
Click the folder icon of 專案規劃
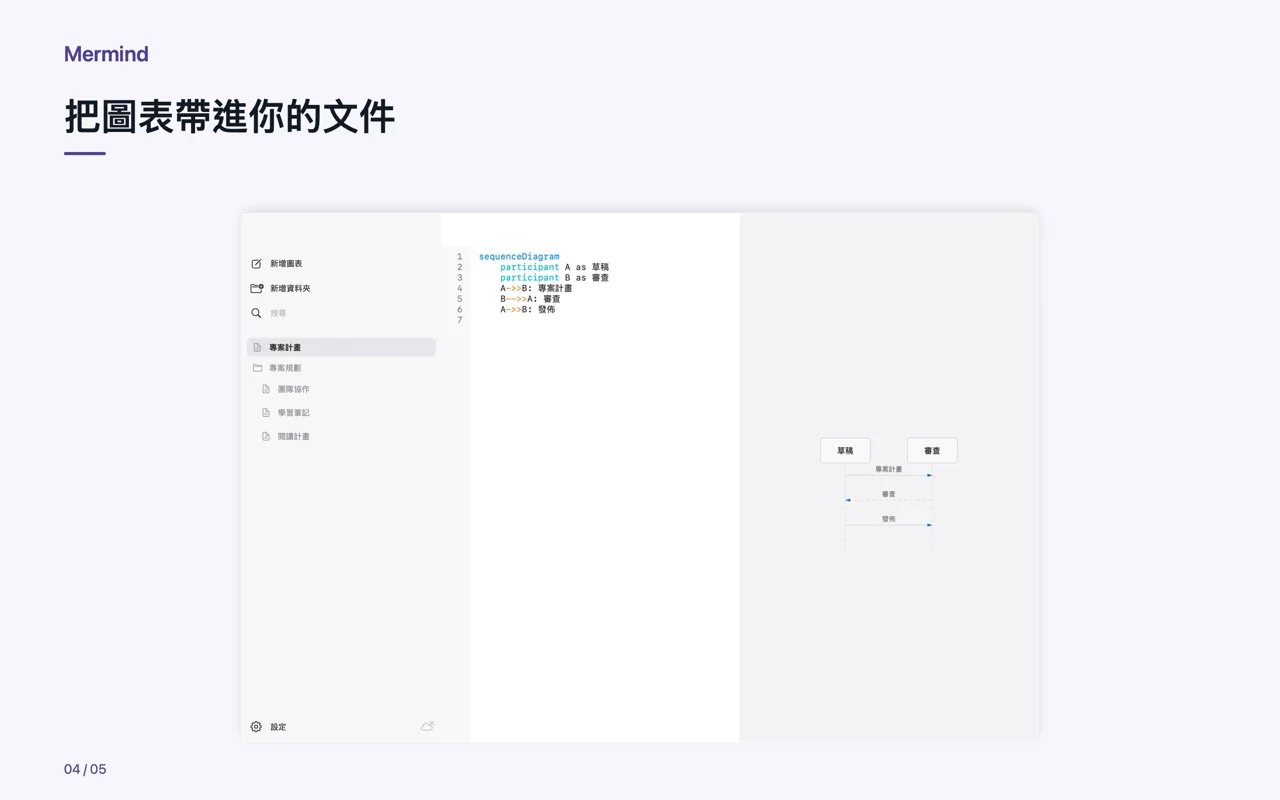pos(257,368)
